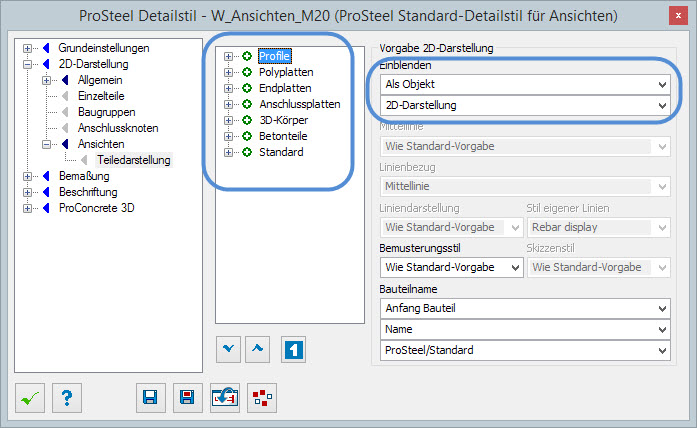The width and height of the screenshot is (697, 428).
Task: Click blue arrow icon beside ProConcrete 3D
Action: tap(46, 208)
